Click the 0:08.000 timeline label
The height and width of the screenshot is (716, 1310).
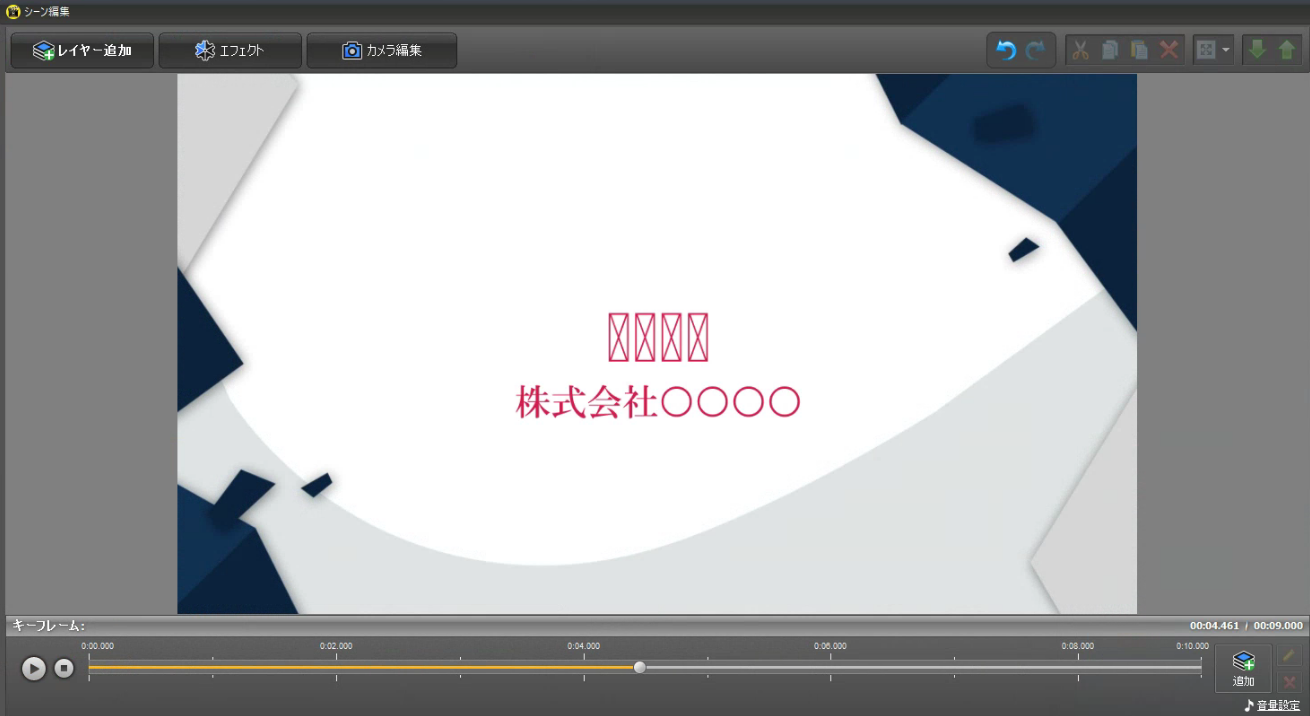(1078, 646)
